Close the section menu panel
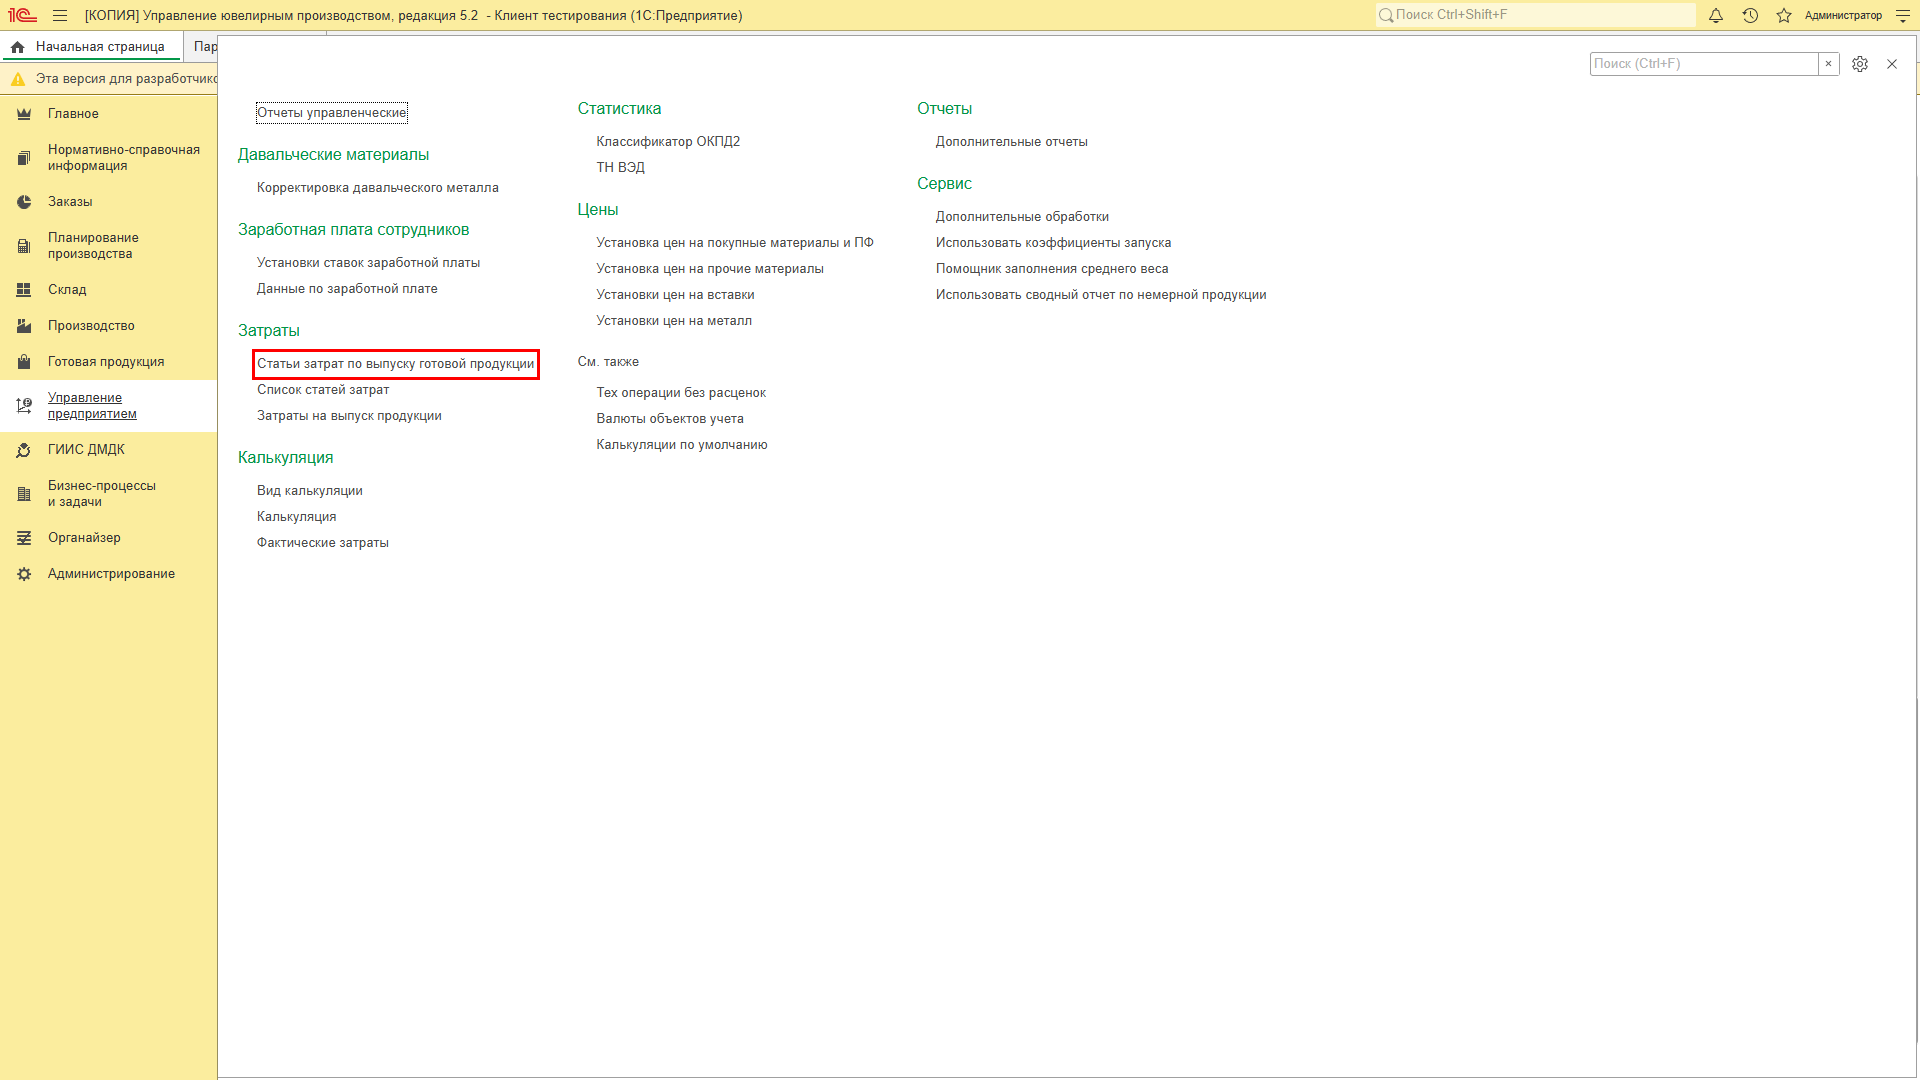This screenshot has height=1080, width=1920. tap(1892, 64)
